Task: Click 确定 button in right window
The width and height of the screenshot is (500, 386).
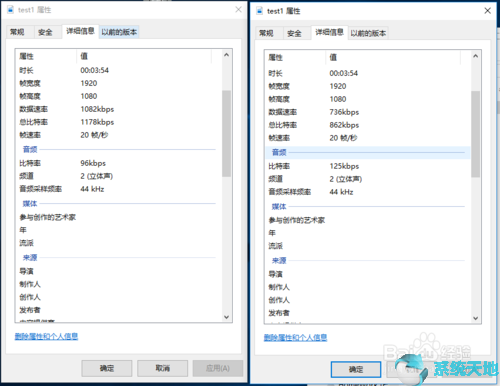Action: (x=356, y=369)
